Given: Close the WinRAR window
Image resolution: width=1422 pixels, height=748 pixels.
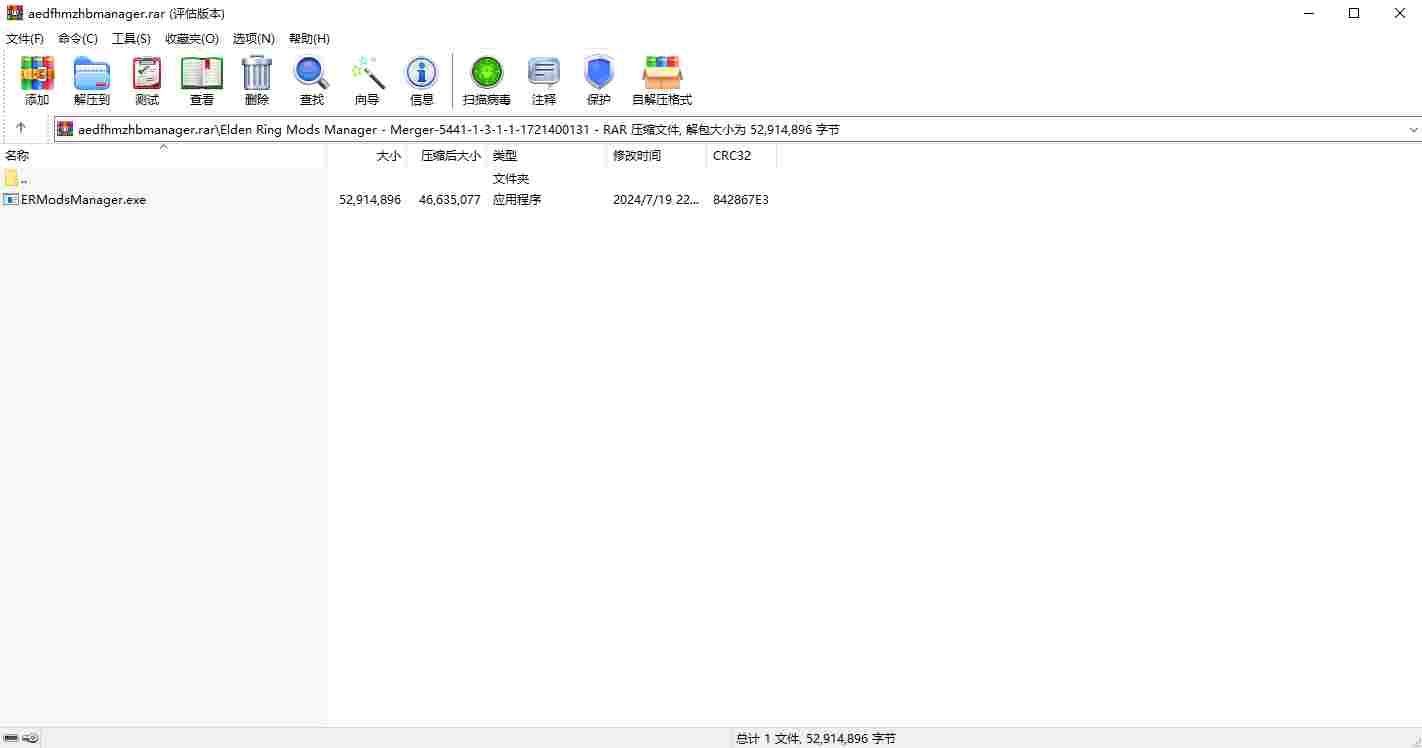Looking at the screenshot, I should click(1399, 13).
